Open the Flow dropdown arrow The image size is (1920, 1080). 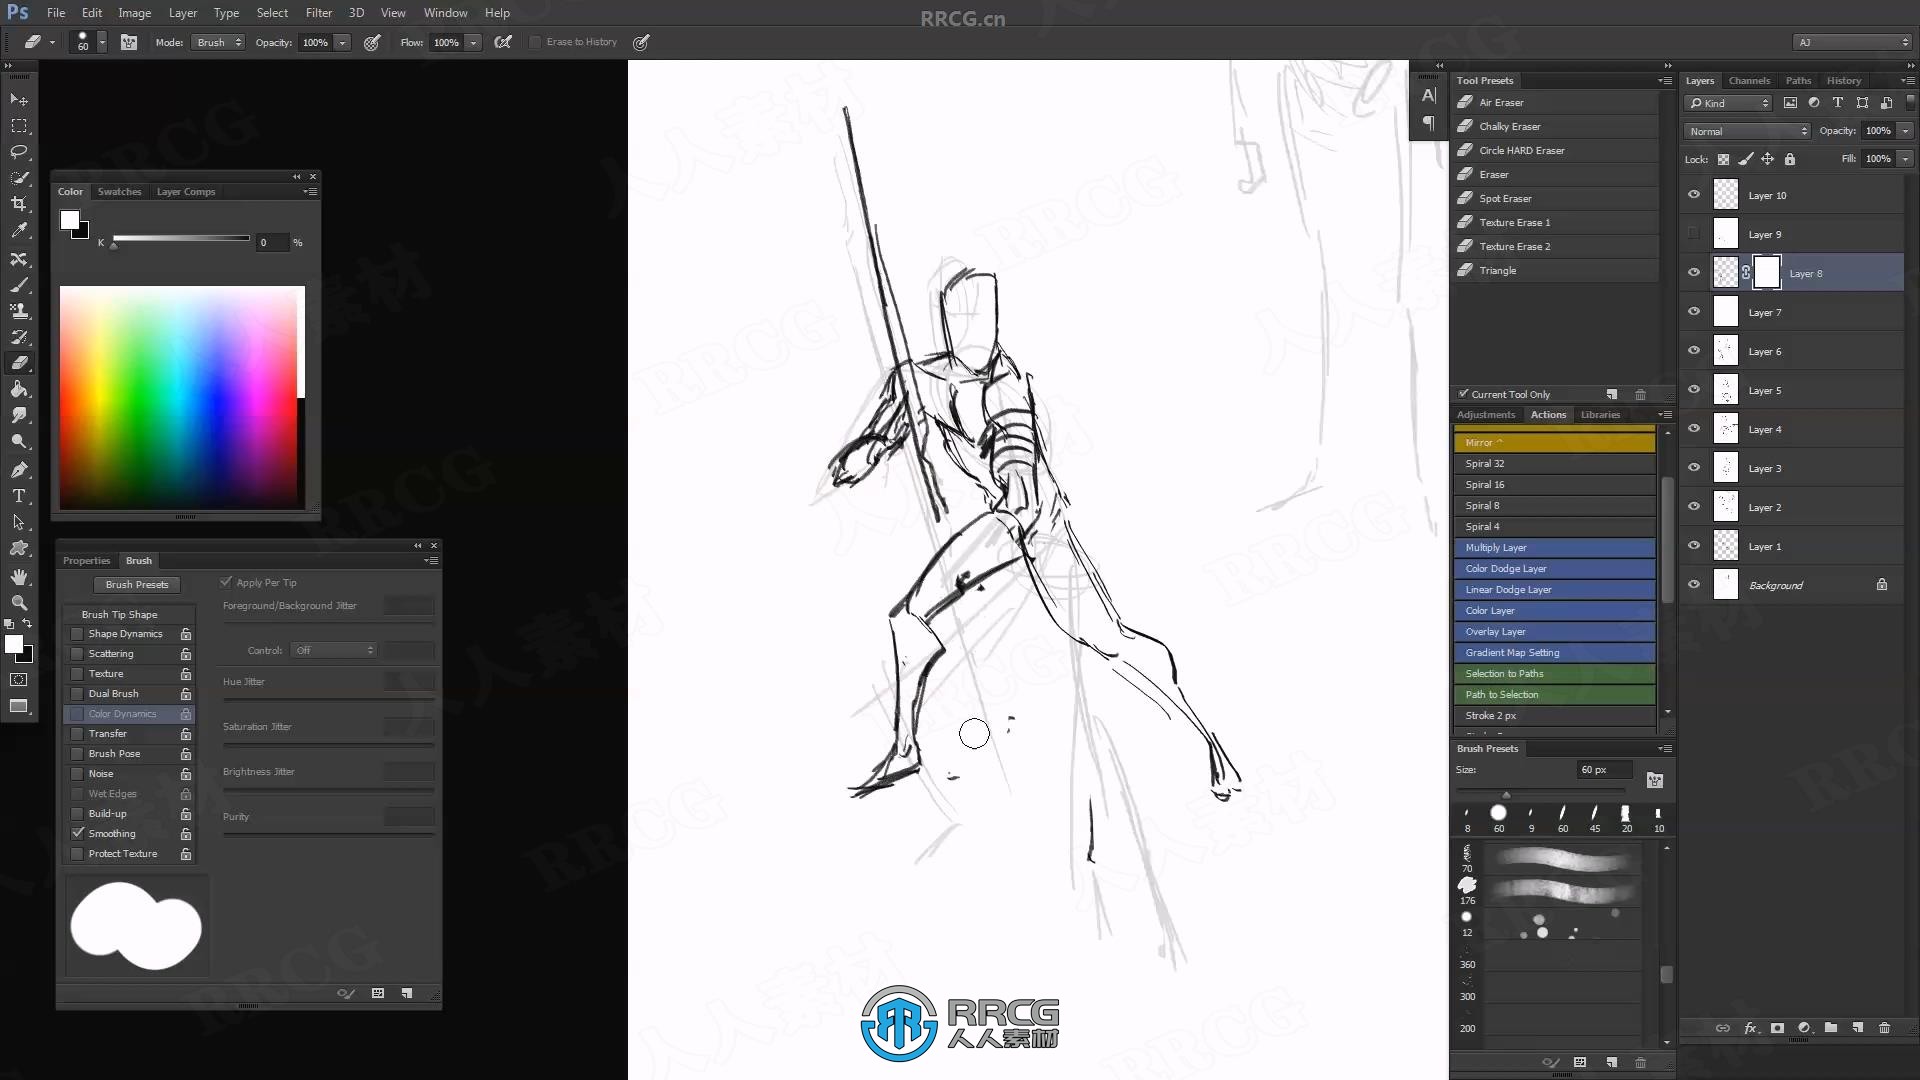(473, 42)
